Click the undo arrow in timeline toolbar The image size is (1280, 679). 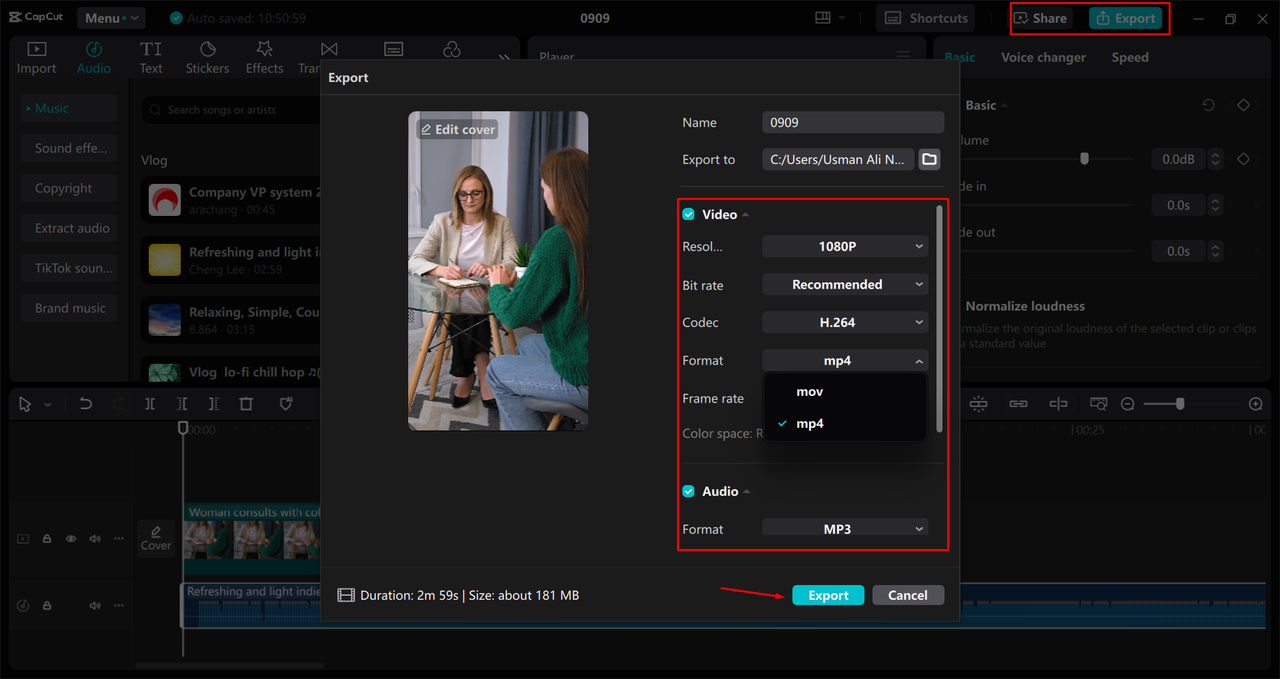pos(86,404)
